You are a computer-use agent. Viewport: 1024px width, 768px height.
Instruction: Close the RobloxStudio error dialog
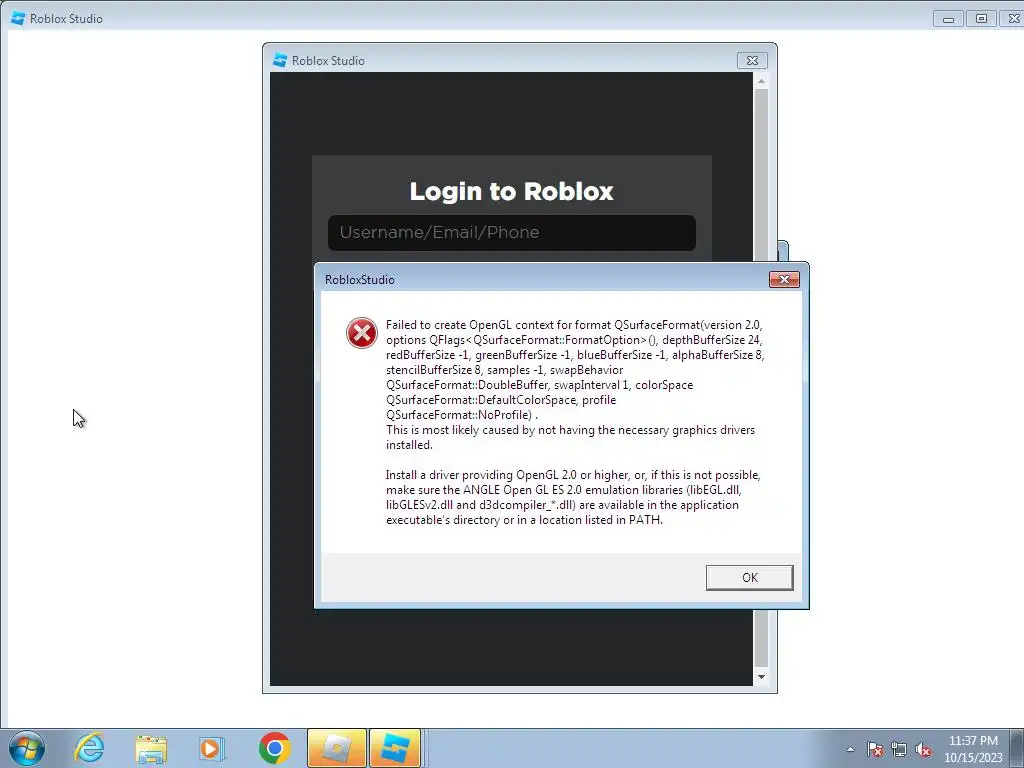[x=784, y=280]
